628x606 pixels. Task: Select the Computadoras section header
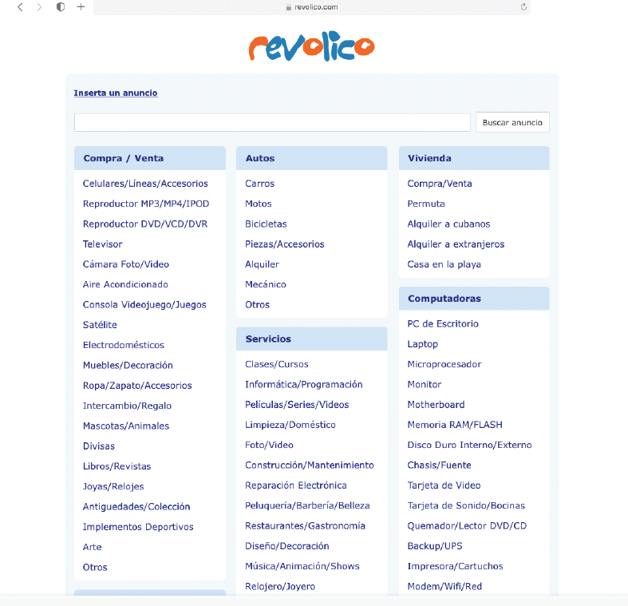444,298
